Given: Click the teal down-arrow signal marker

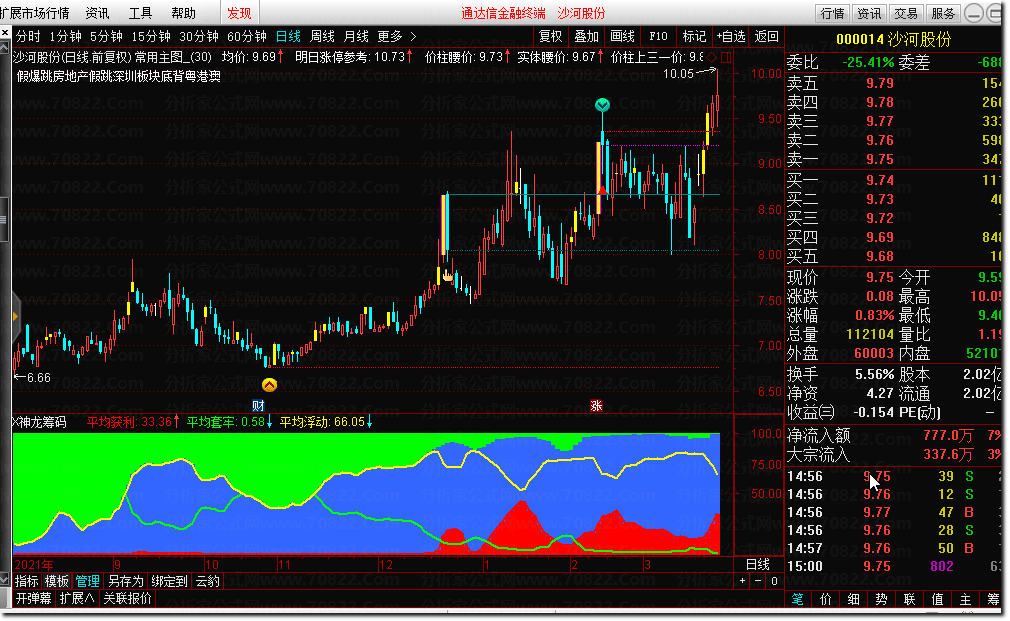Looking at the screenshot, I should point(602,104).
